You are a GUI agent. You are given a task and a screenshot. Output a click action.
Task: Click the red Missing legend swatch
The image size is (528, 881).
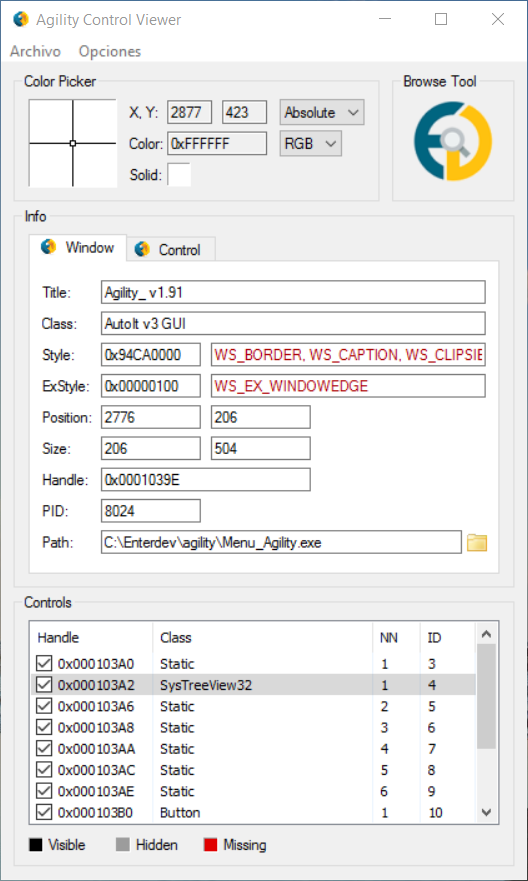pyautogui.click(x=211, y=844)
